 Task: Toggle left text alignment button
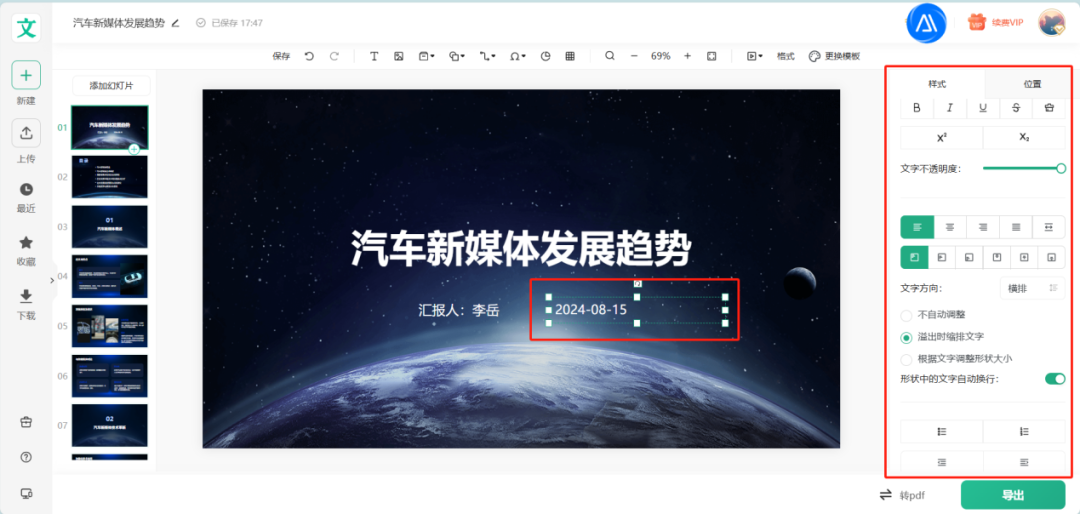[x=917, y=227]
